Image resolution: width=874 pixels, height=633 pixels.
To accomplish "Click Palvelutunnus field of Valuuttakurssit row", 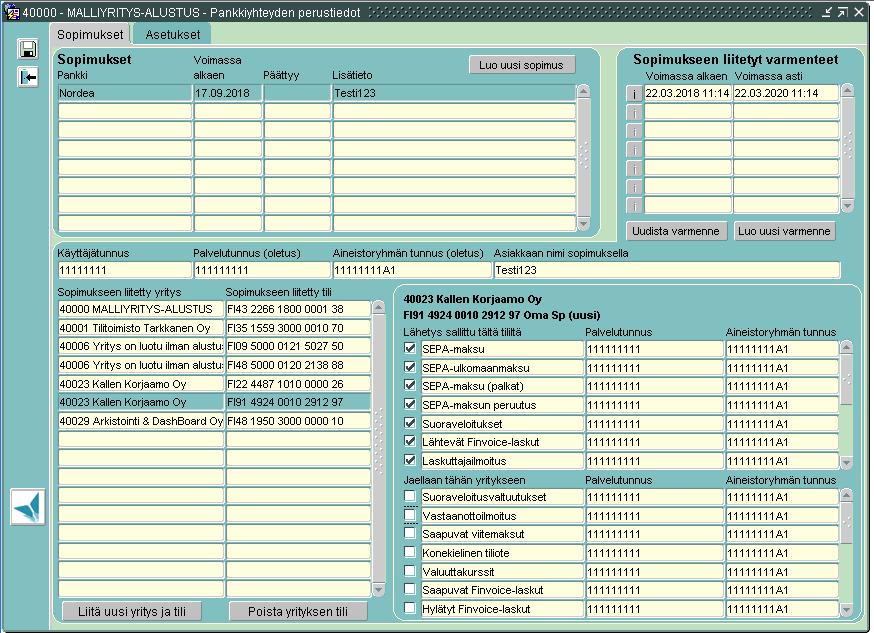I will [654, 572].
